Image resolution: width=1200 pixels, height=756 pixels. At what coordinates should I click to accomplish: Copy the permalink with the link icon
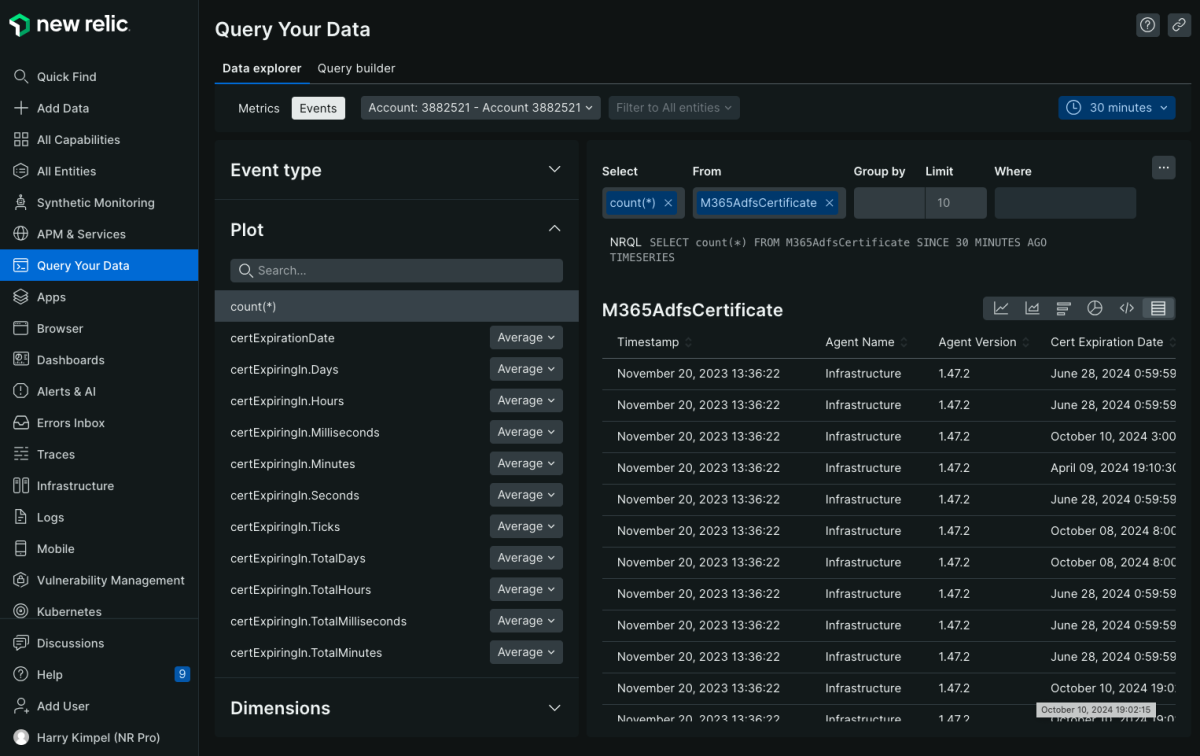pyautogui.click(x=1179, y=26)
